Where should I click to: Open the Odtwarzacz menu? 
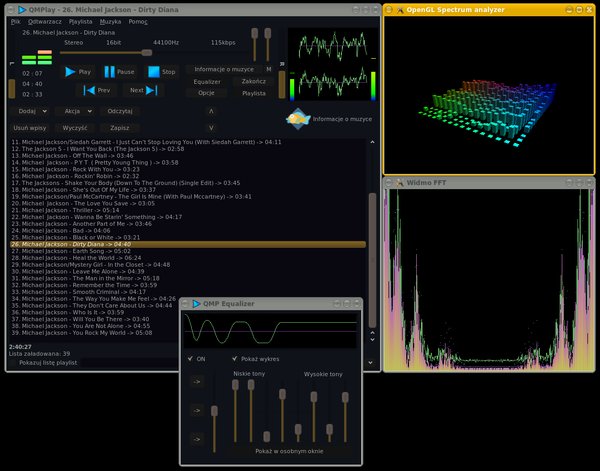[x=44, y=21]
